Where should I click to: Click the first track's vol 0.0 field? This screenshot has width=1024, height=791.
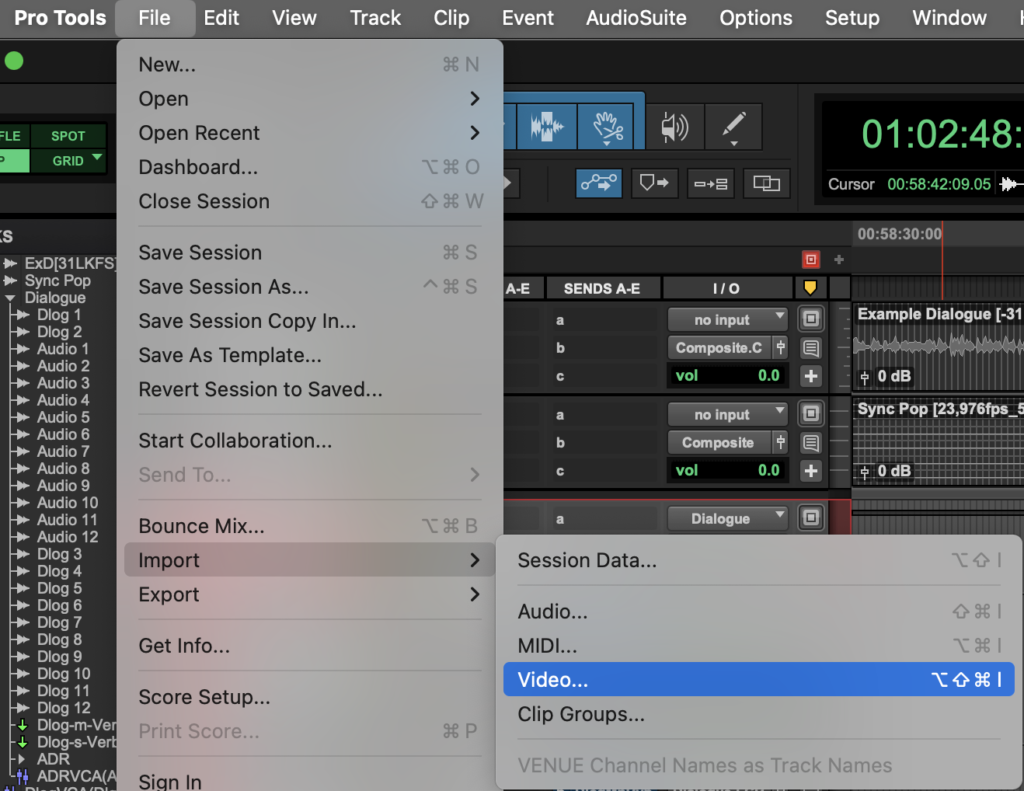tap(728, 376)
